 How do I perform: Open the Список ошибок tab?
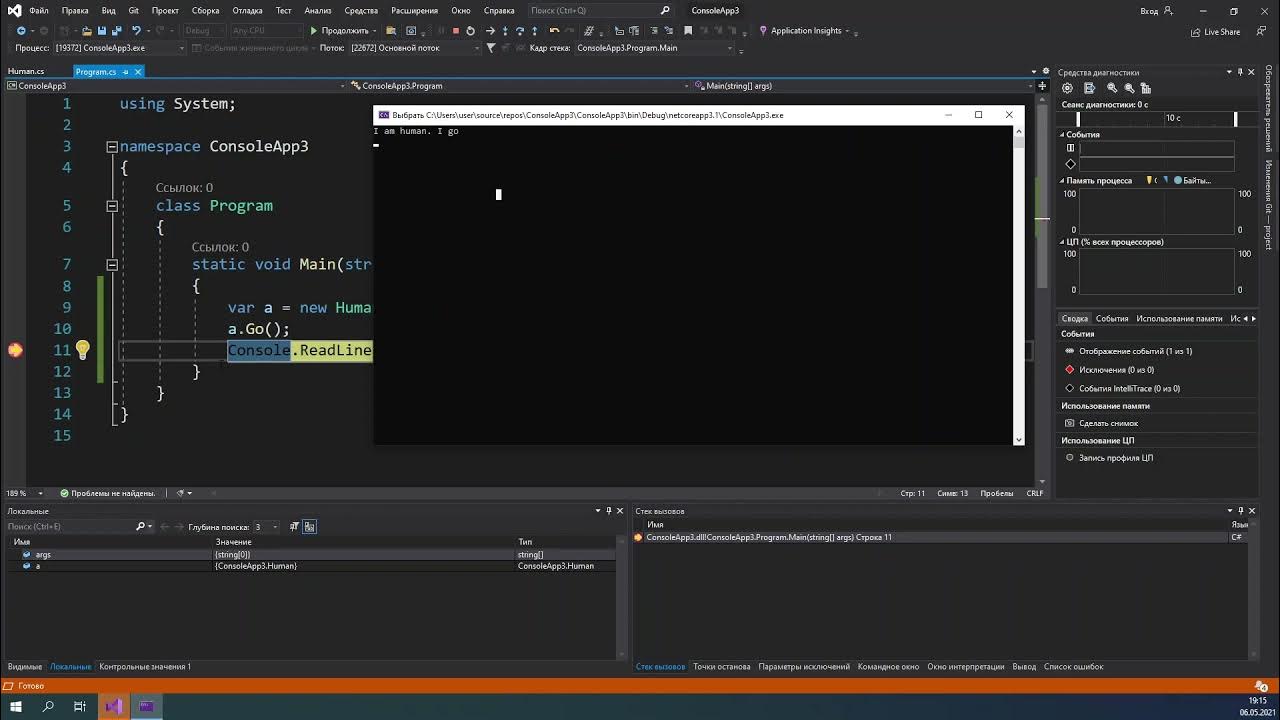point(1073,666)
